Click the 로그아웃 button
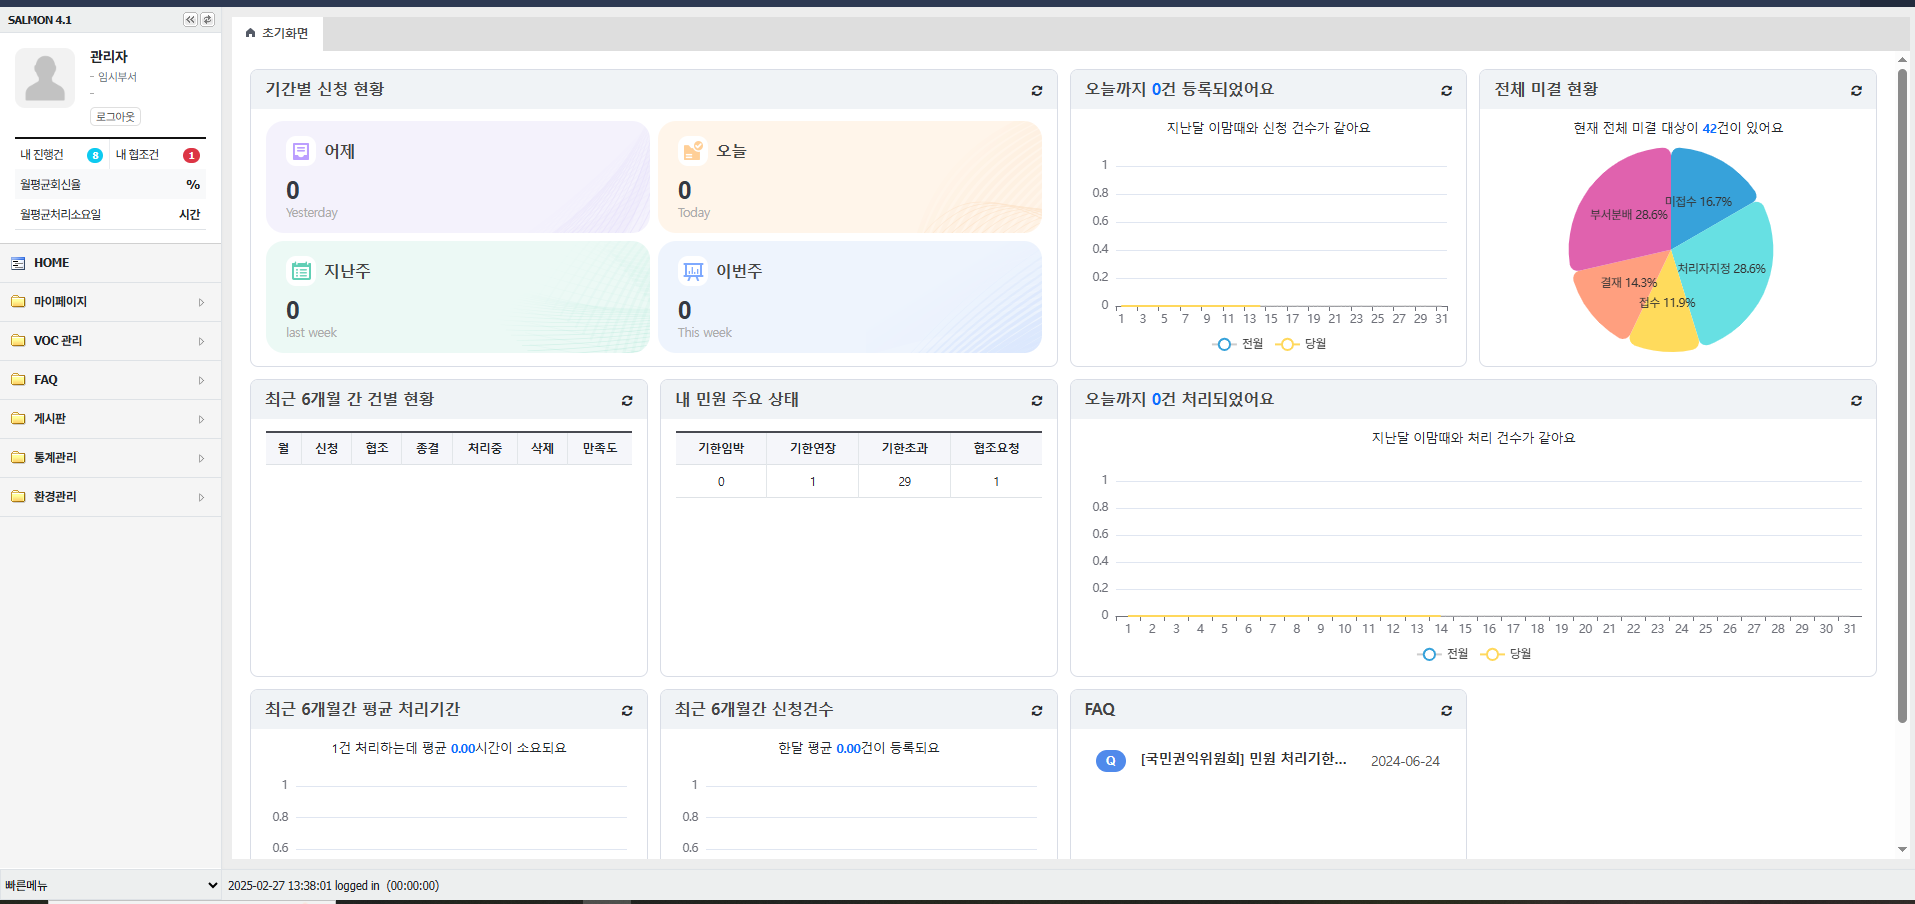 click(x=115, y=117)
